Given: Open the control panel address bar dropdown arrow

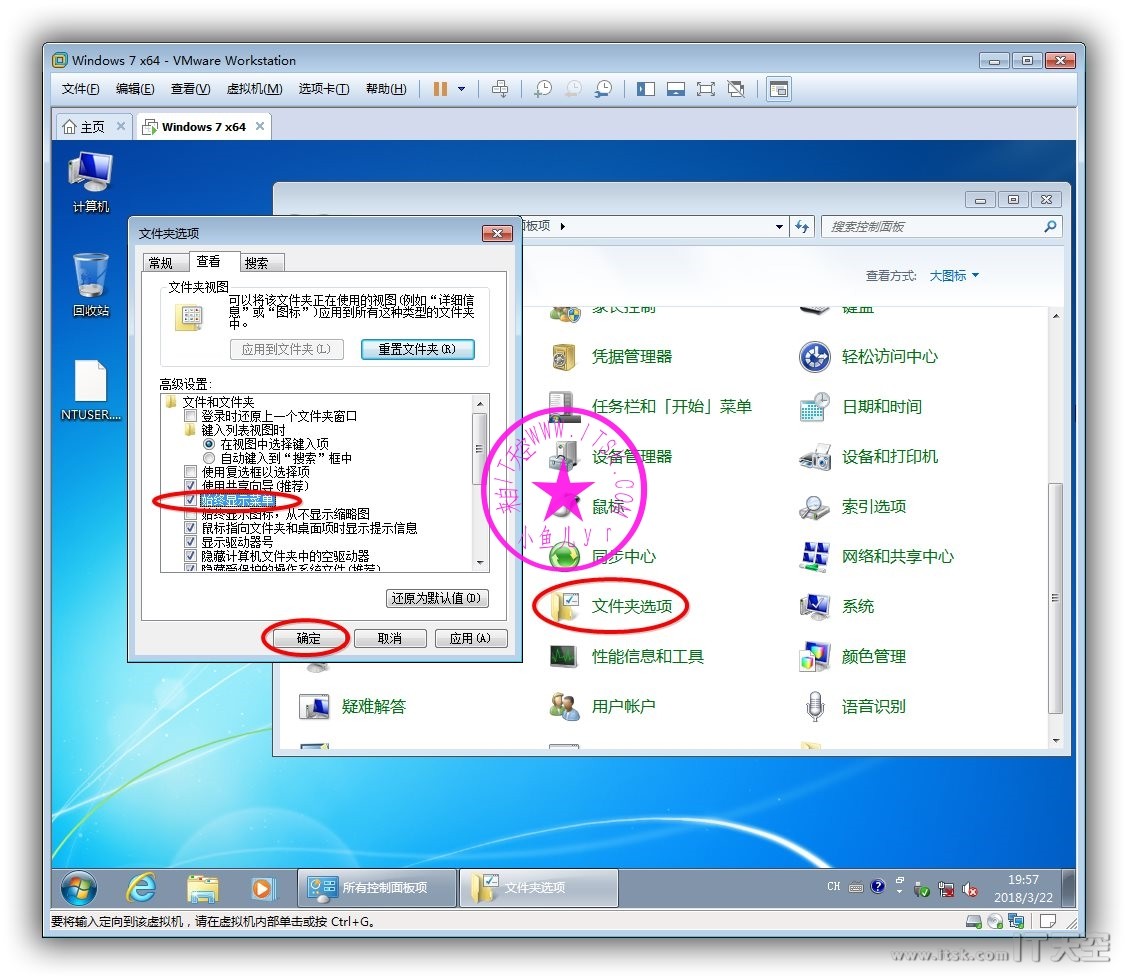Looking at the screenshot, I should pyautogui.click(x=780, y=227).
